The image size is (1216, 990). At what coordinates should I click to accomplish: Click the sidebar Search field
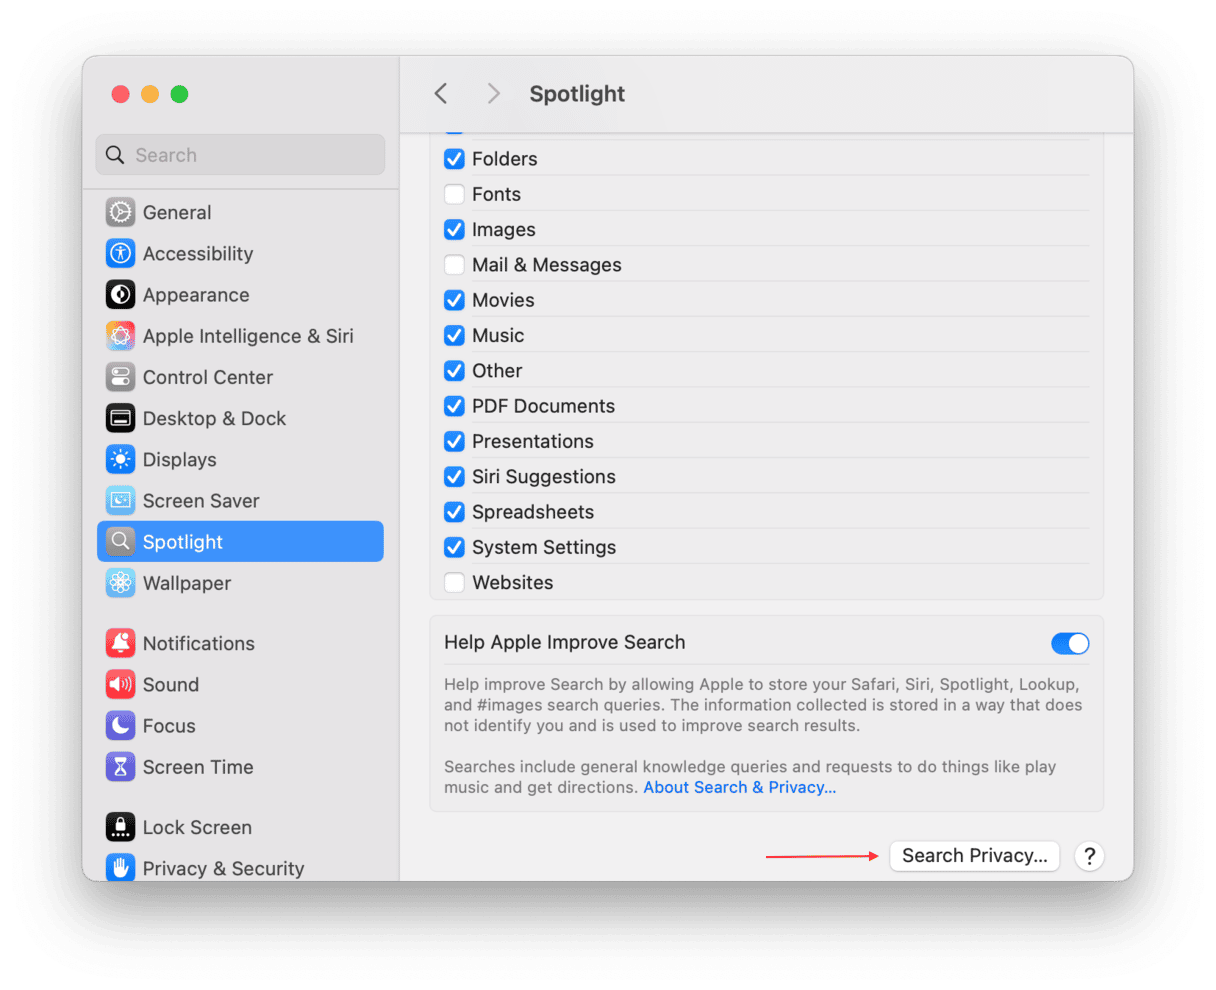[240, 155]
